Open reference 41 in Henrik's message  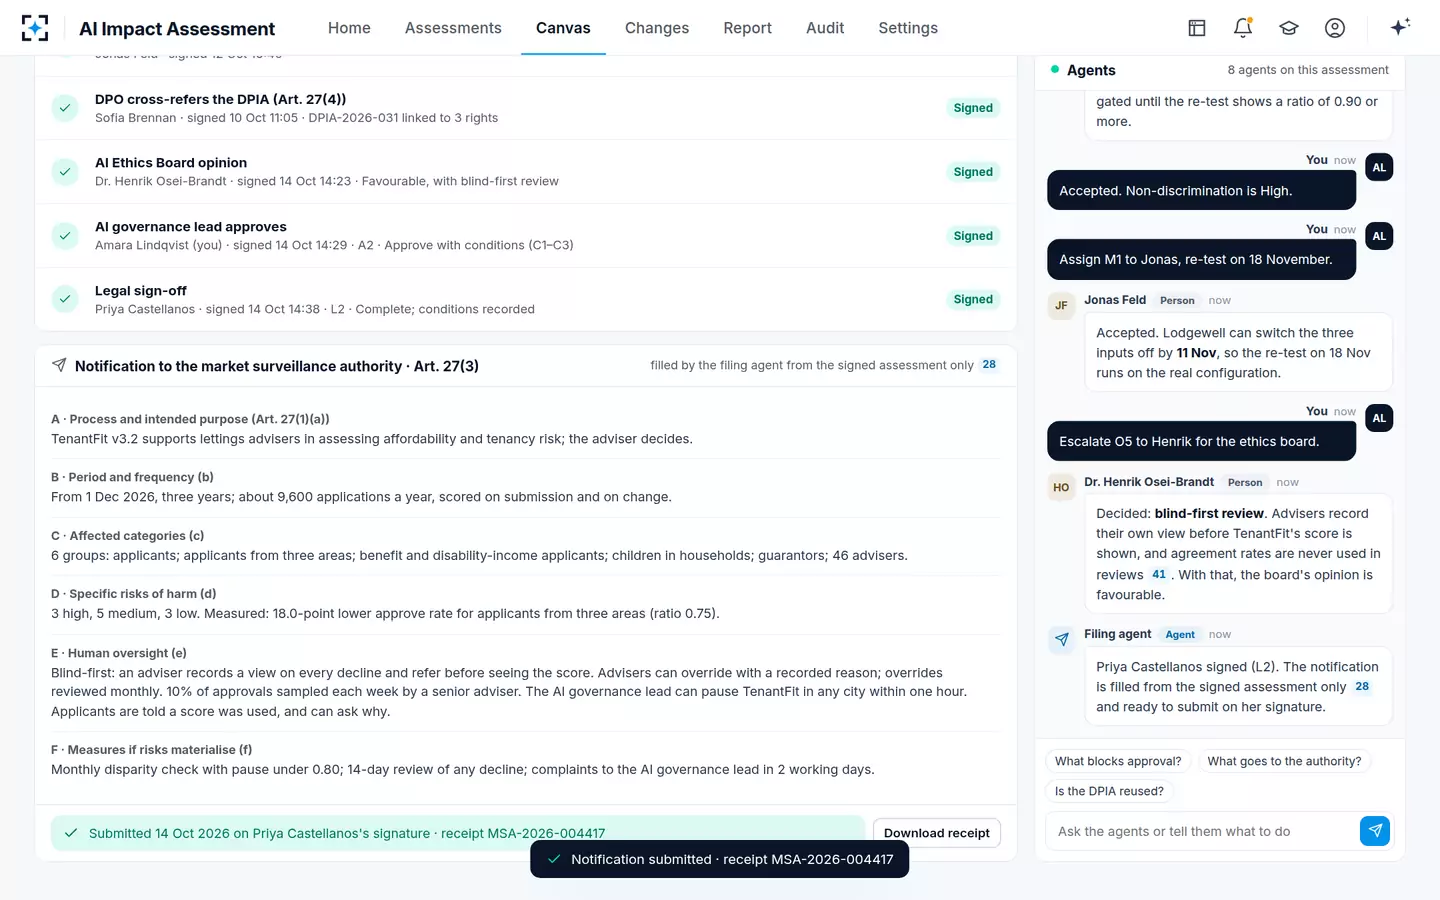1159,575
